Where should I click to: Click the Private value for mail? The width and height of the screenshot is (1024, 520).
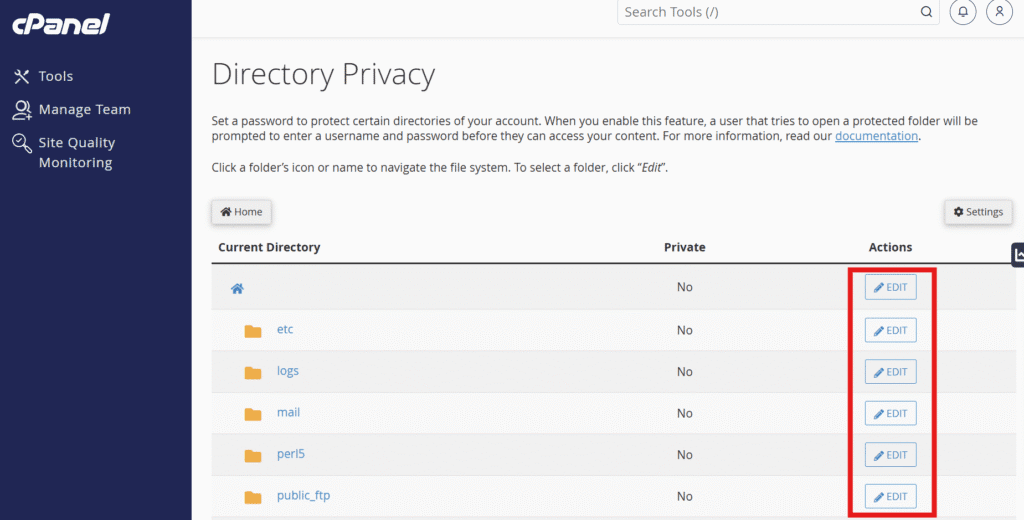click(684, 414)
